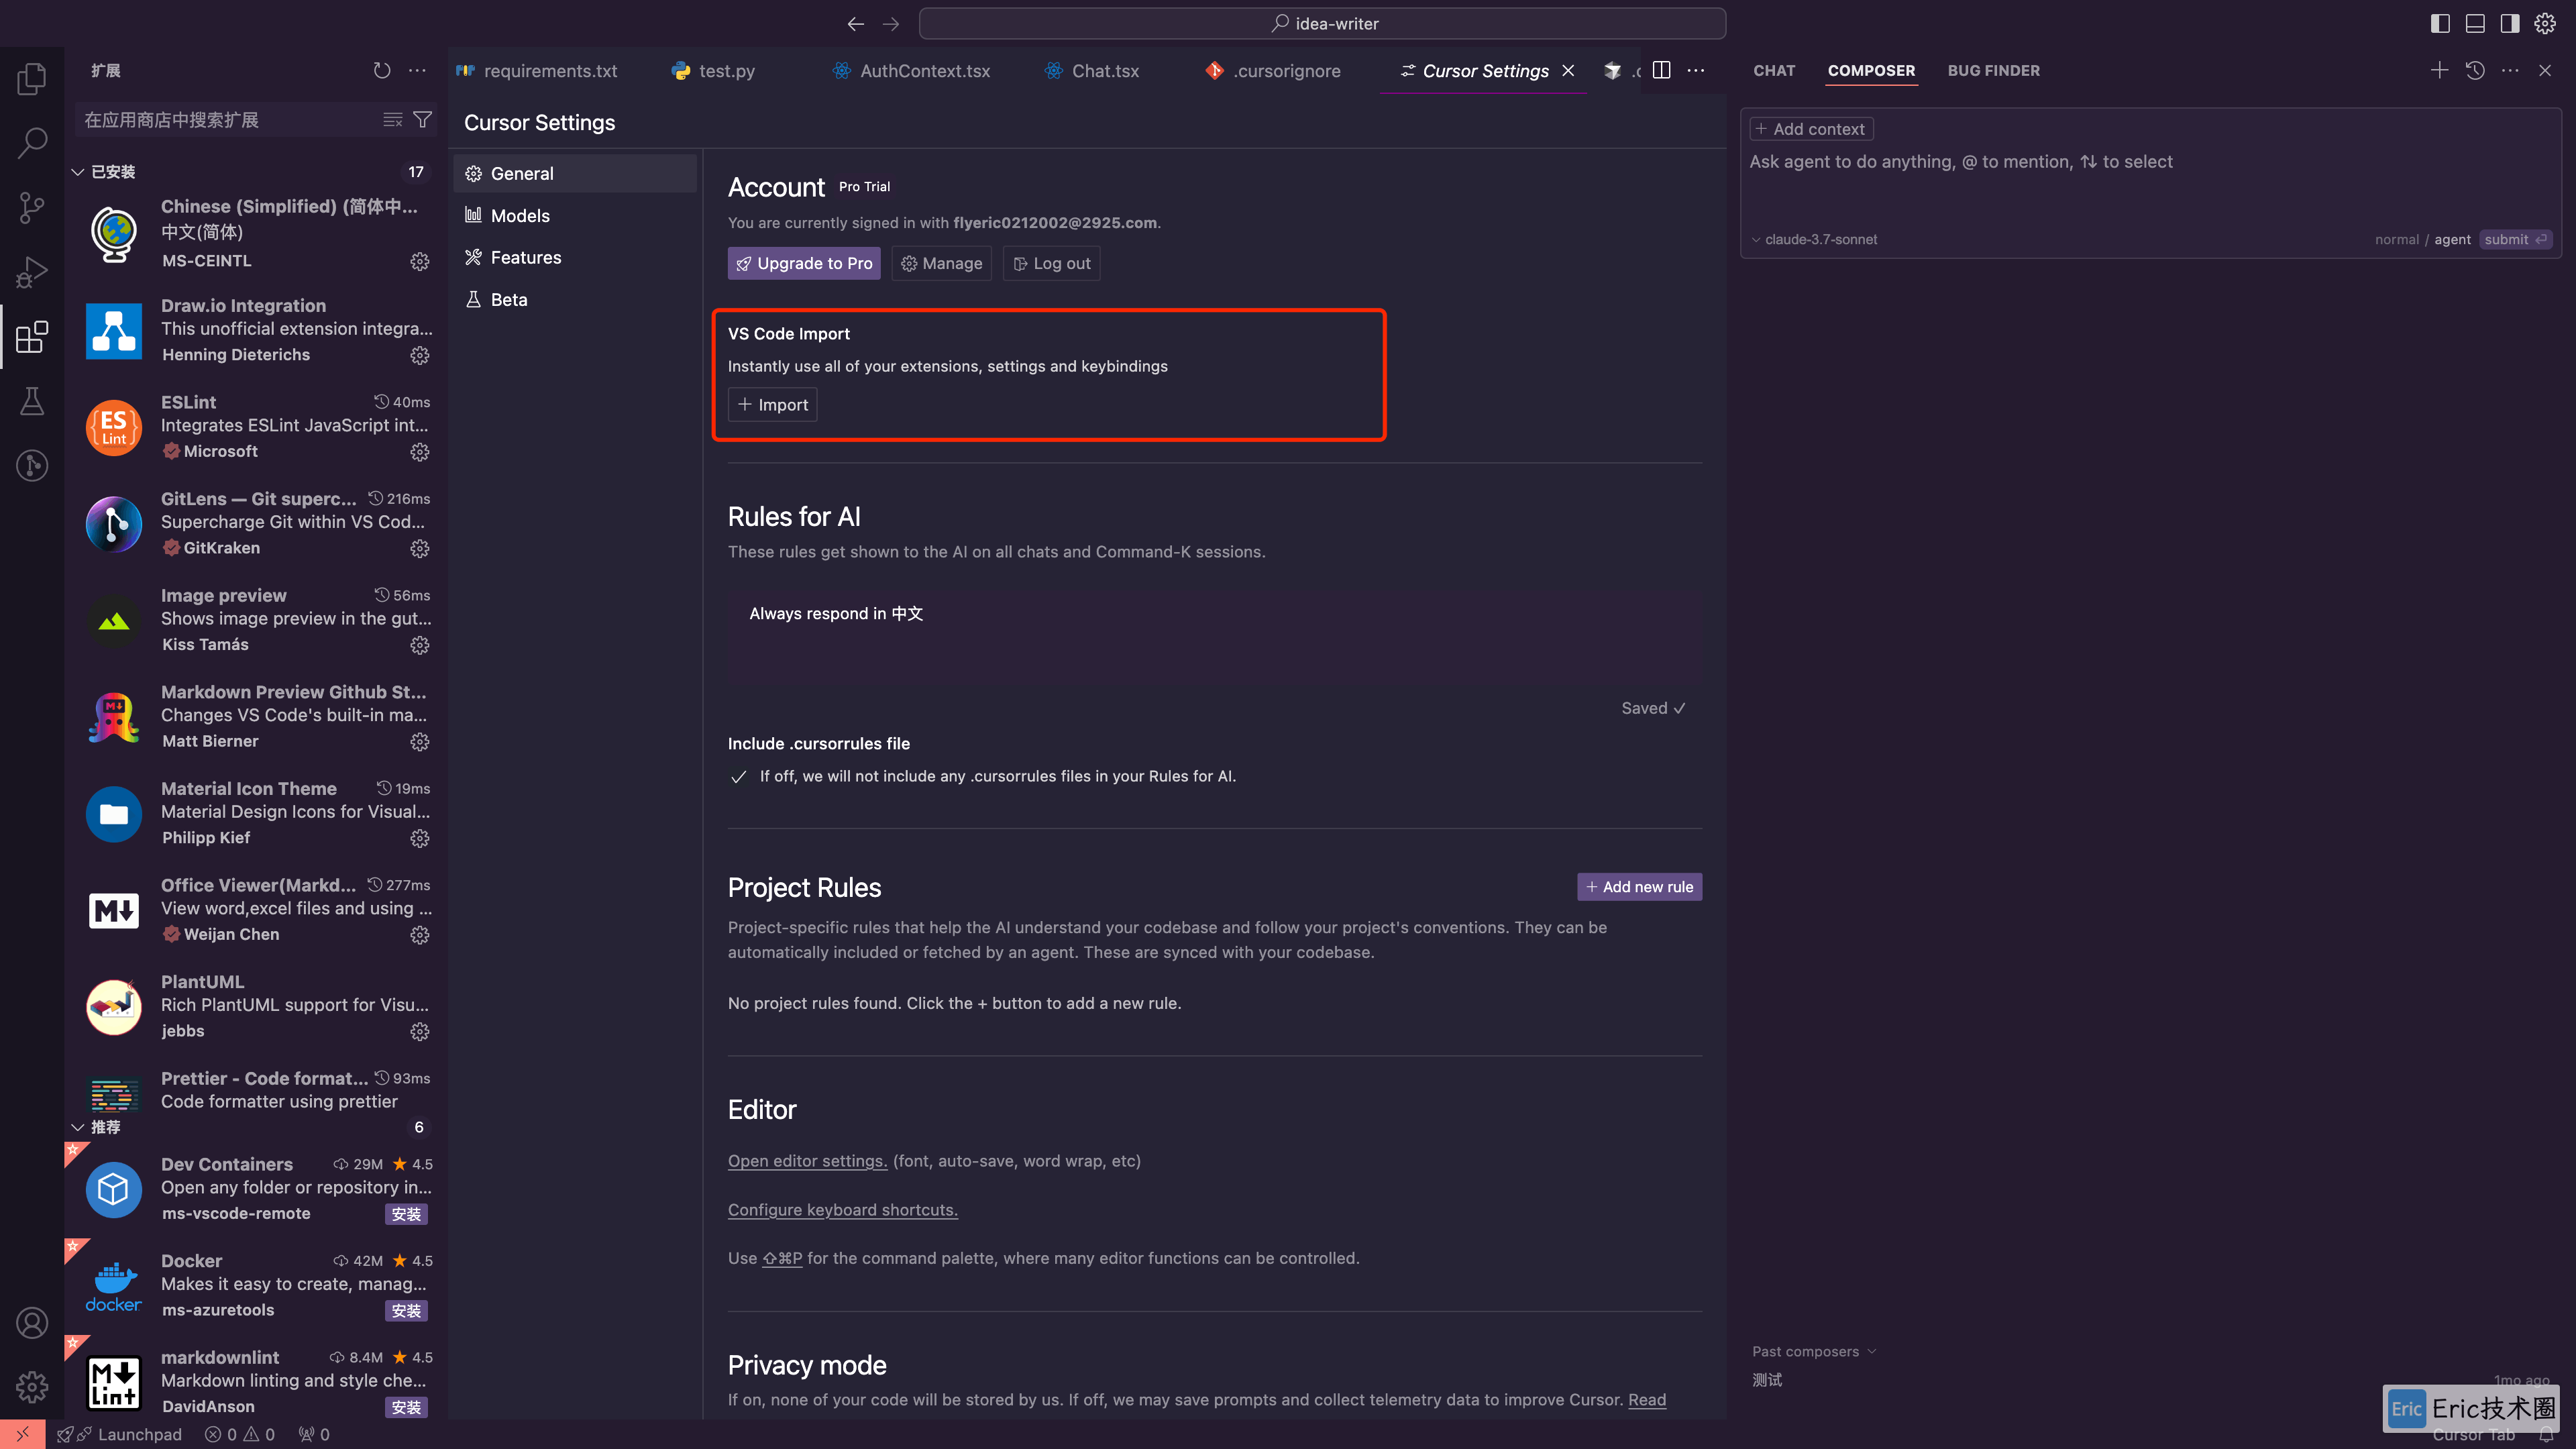Open remote window indicator in status bar
2576x1449 pixels.
click(x=22, y=1434)
